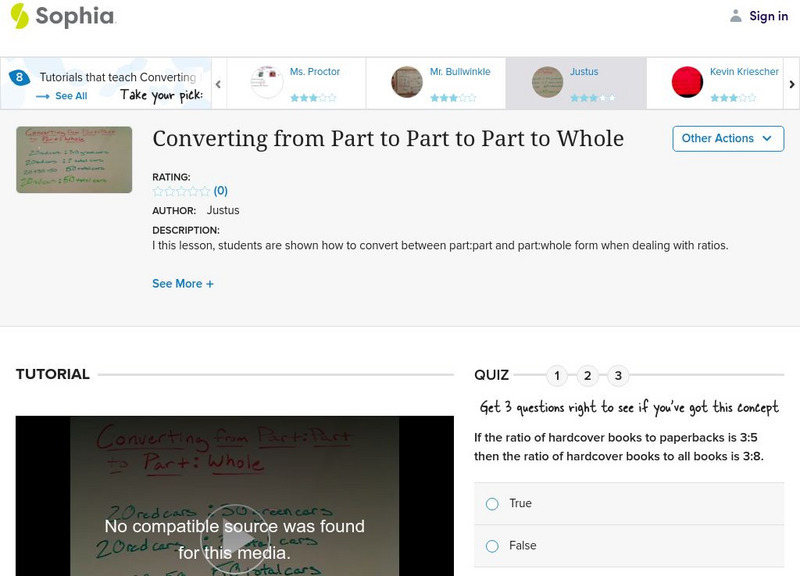Choose Mr. Bullwinkle's tutorial name

tap(460, 72)
